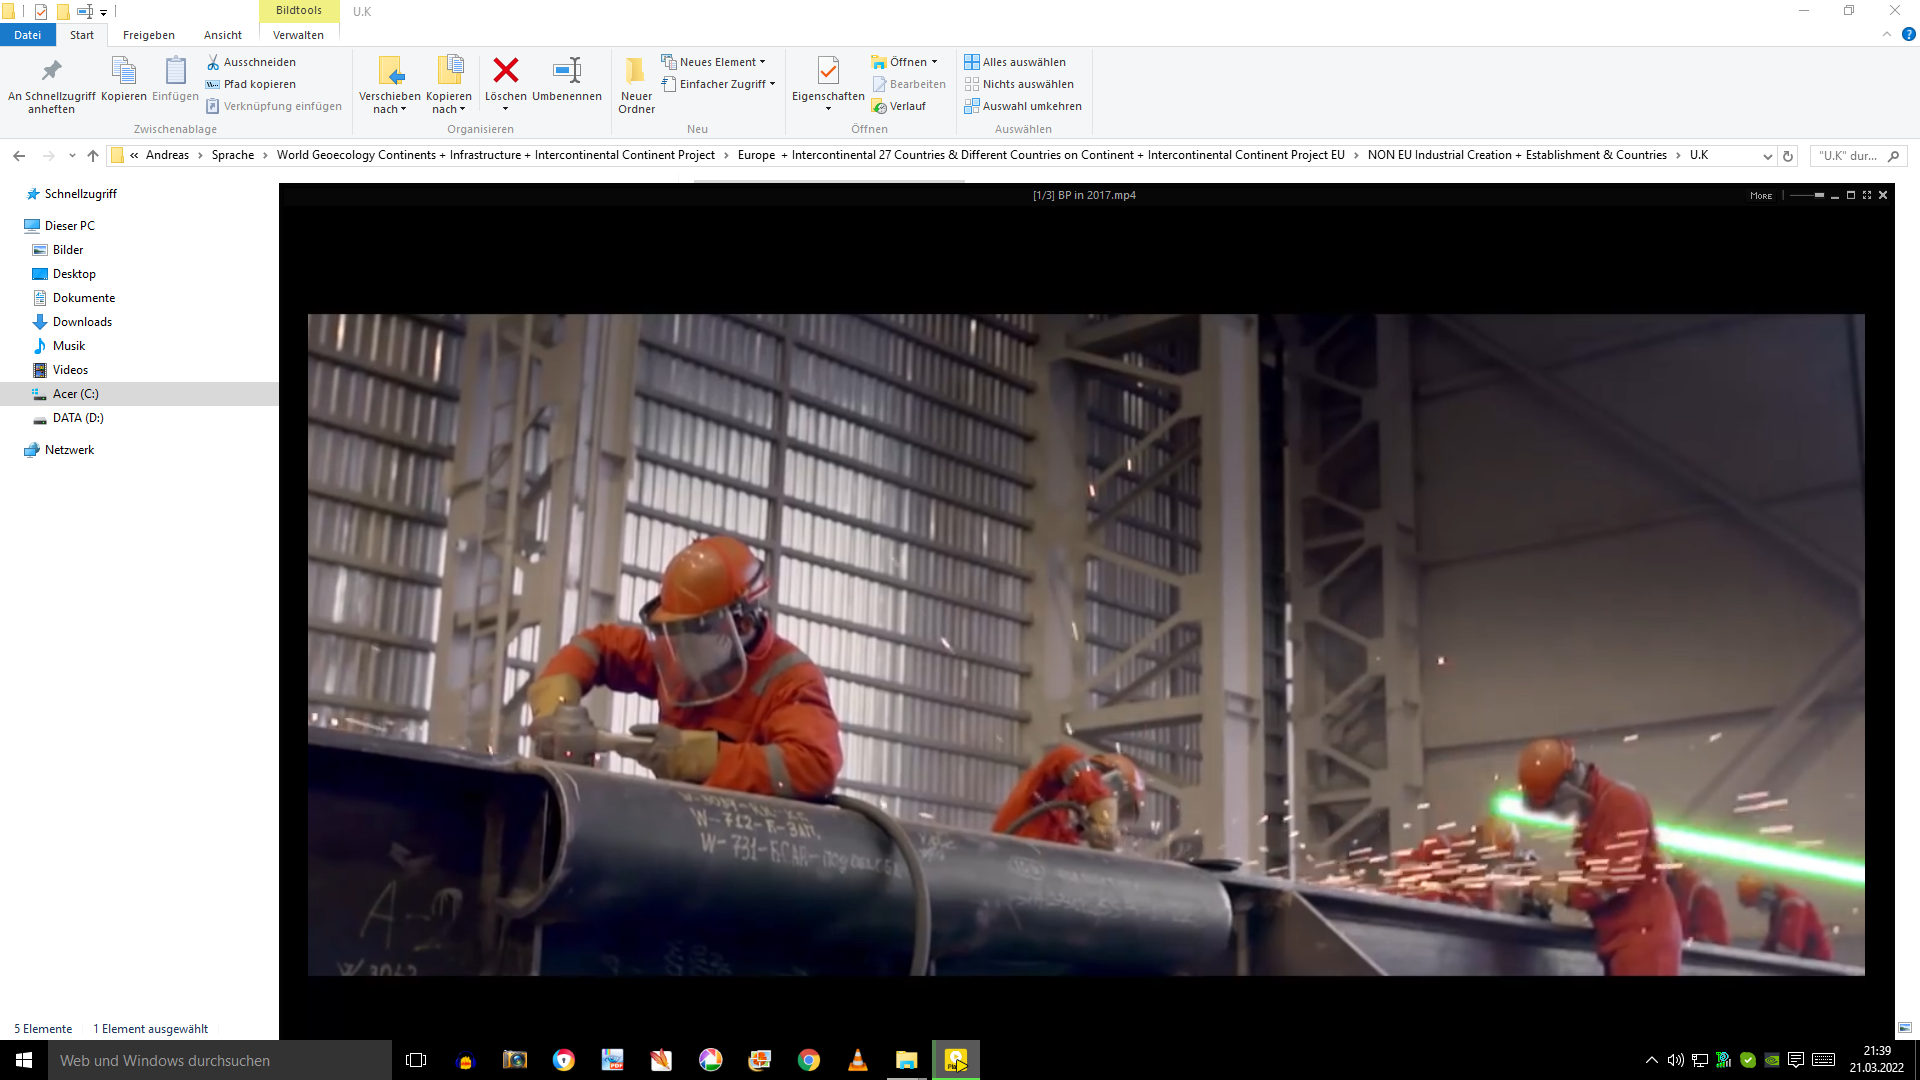Select Dieser PC in navigation pane
1920x1080 pixels.
pos(69,226)
